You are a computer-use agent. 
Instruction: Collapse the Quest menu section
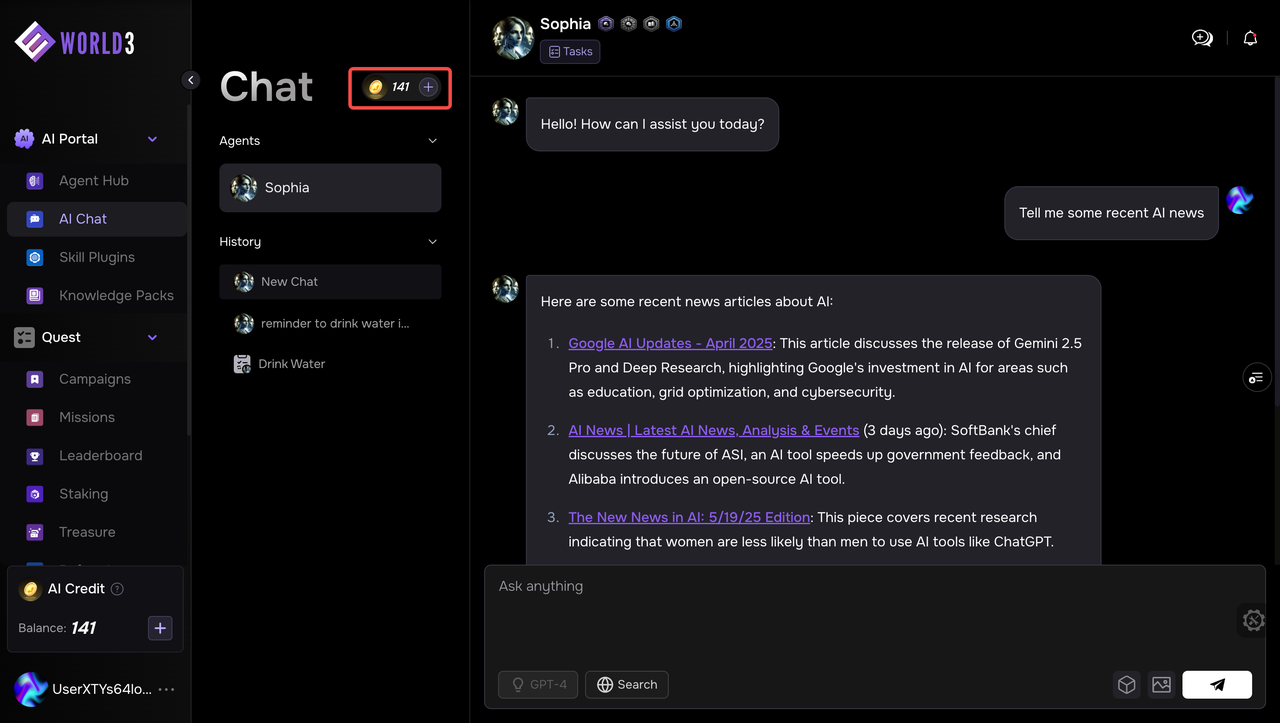tap(153, 337)
